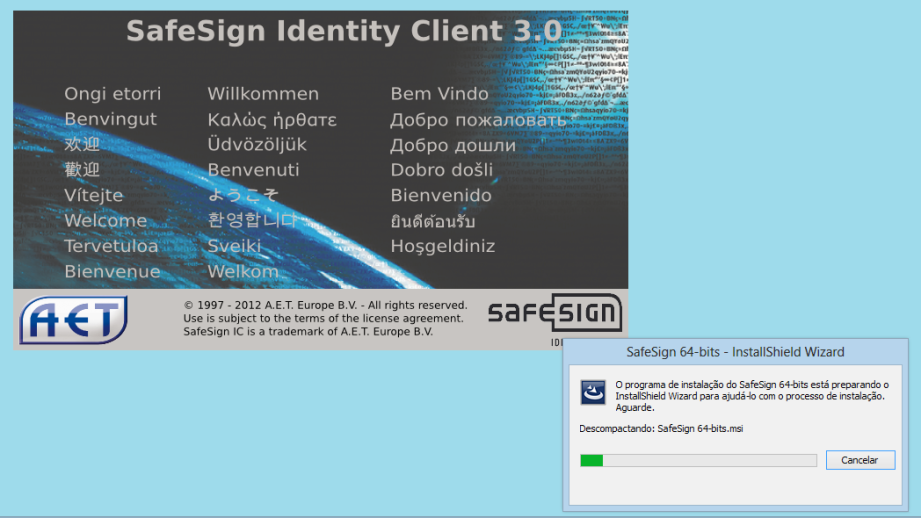The image size is (921, 518).
Task: Click the Korean greeting '환영합니다'
Action: click(x=252, y=220)
